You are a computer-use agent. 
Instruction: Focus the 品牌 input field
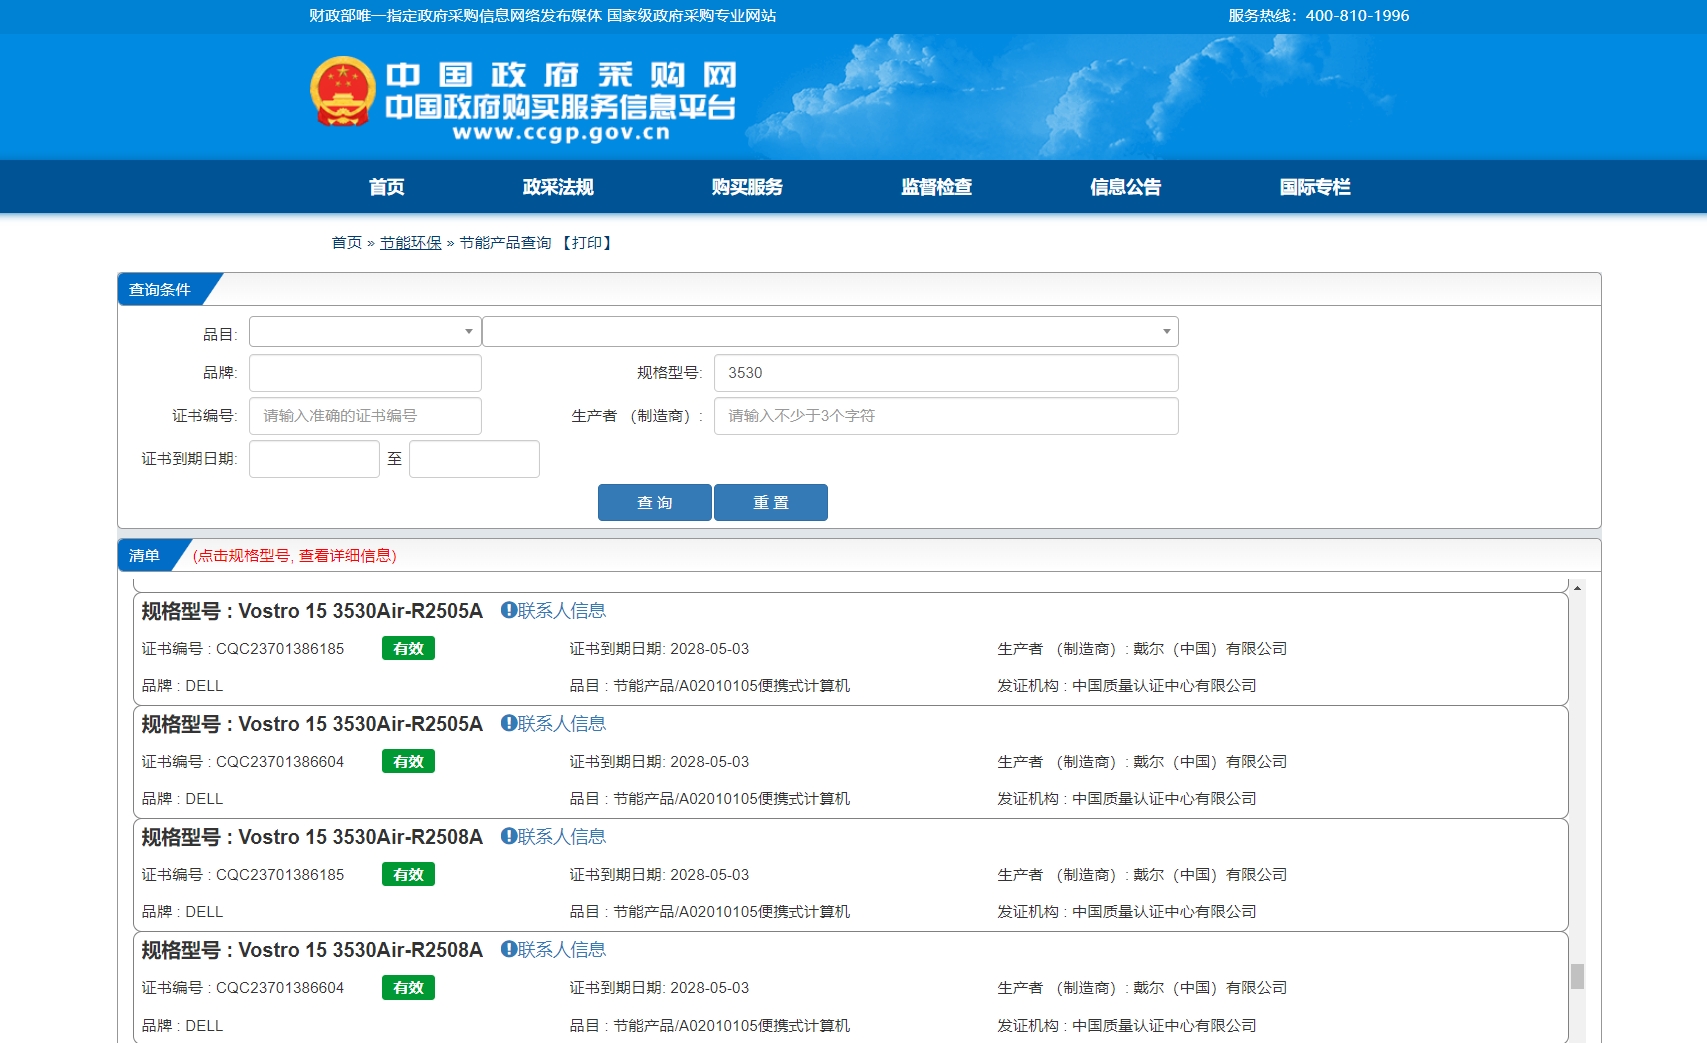[x=365, y=373]
